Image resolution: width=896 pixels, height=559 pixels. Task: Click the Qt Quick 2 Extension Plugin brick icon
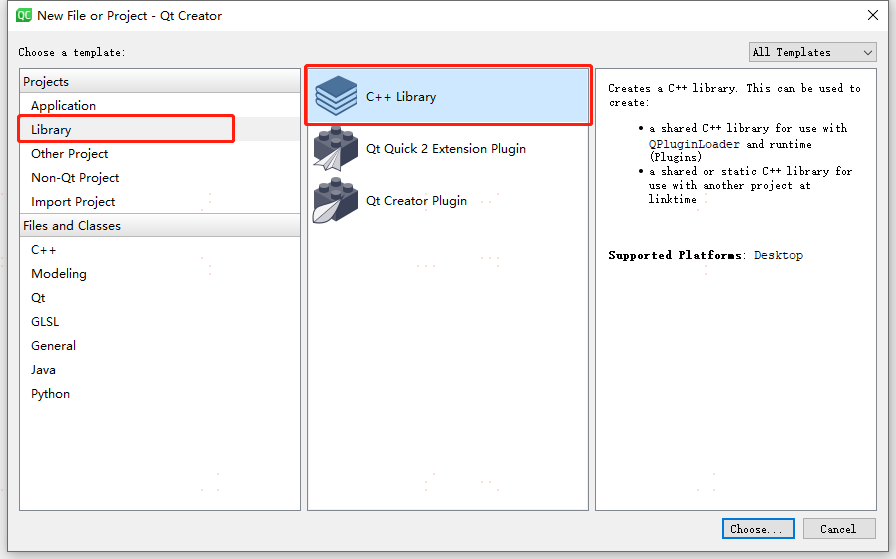coord(335,149)
